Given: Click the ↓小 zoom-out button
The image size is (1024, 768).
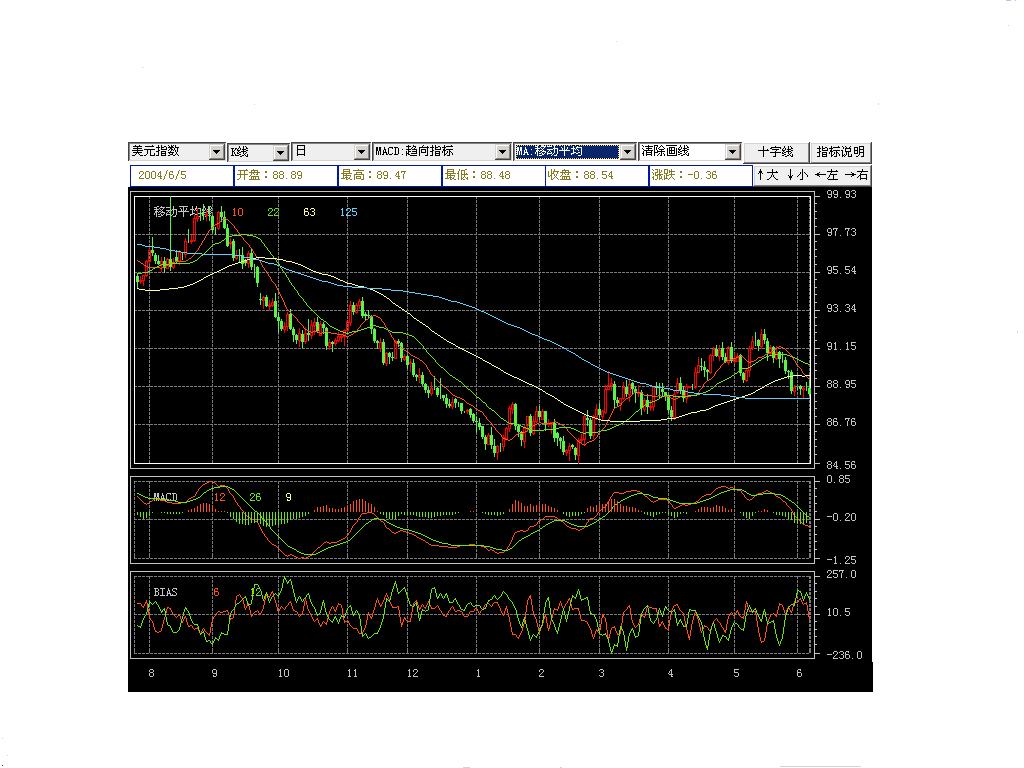Looking at the screenshot, I should (x=797, y=175).
